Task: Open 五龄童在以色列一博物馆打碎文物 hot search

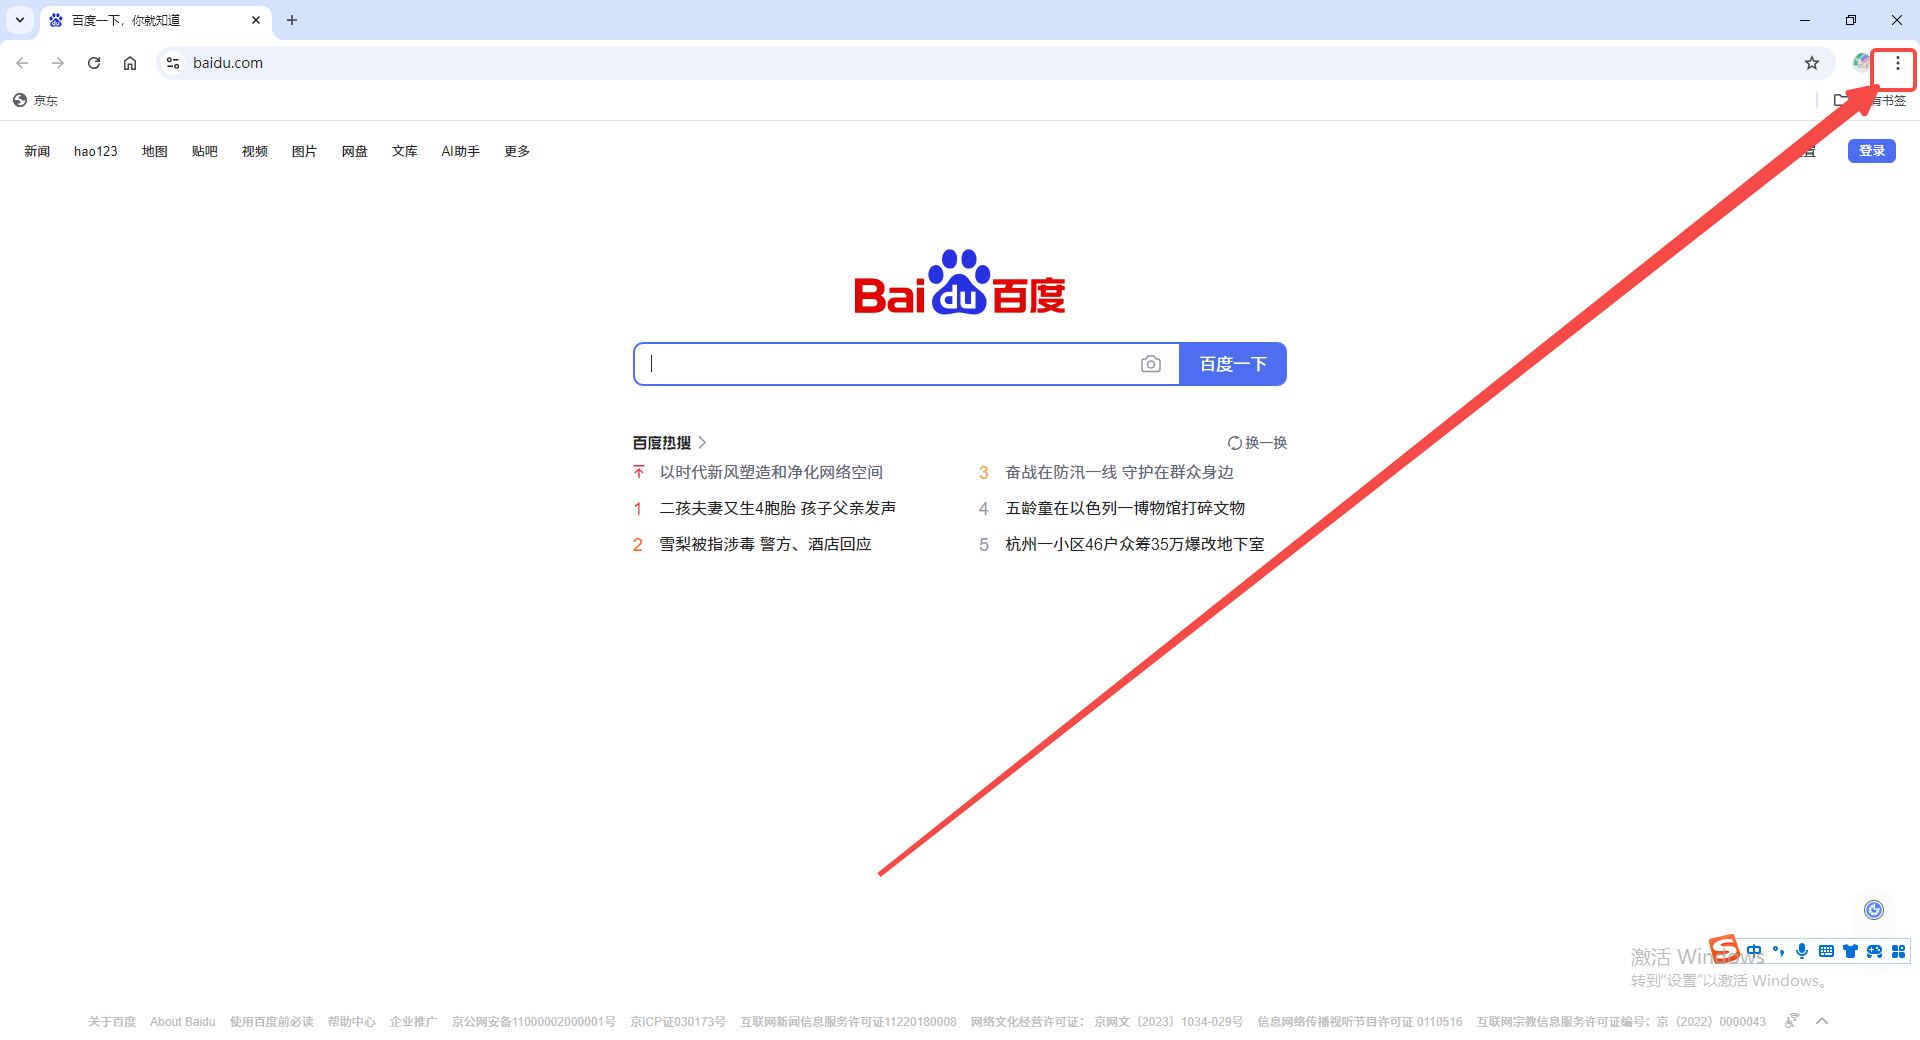Action: (x=1125, y=508)
